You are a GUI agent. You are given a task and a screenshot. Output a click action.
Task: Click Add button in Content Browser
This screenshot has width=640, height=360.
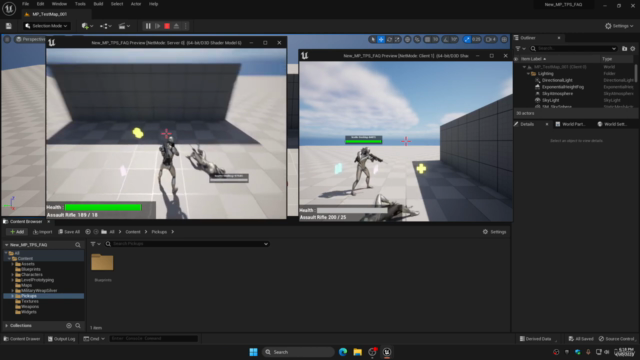click(x=17, y=232)
